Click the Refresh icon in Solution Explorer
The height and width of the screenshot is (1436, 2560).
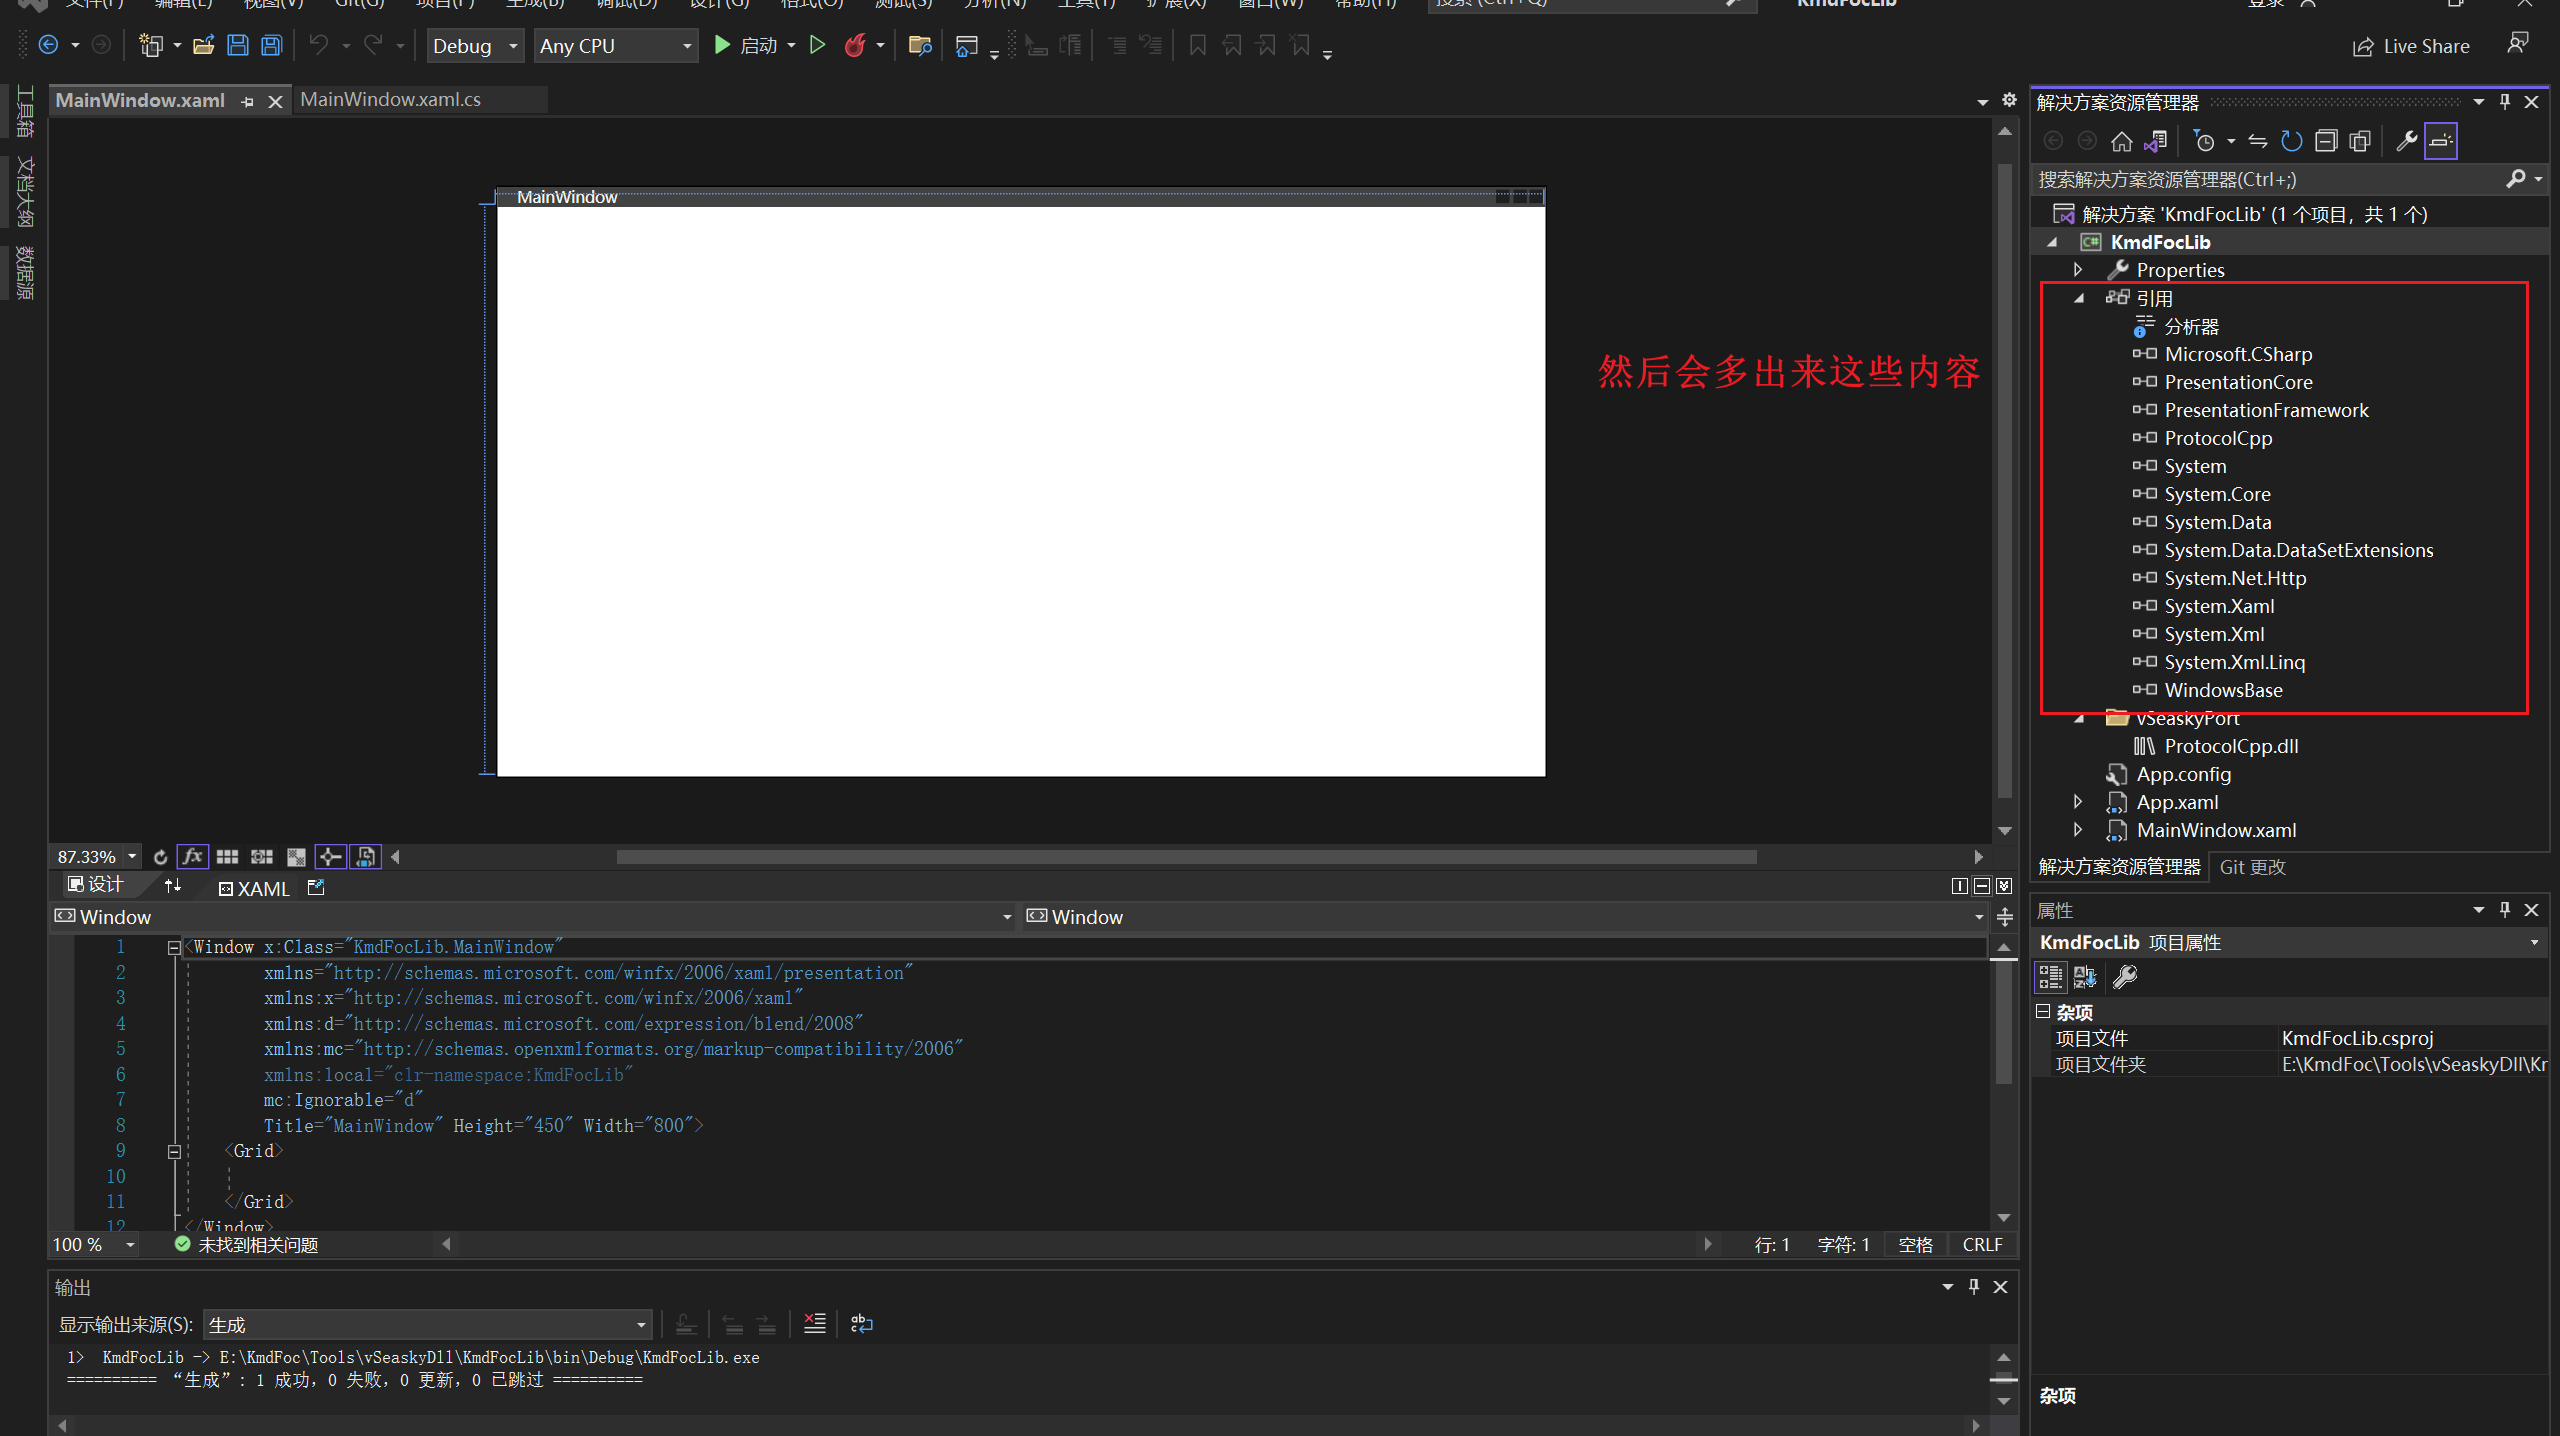(2291, 141)
